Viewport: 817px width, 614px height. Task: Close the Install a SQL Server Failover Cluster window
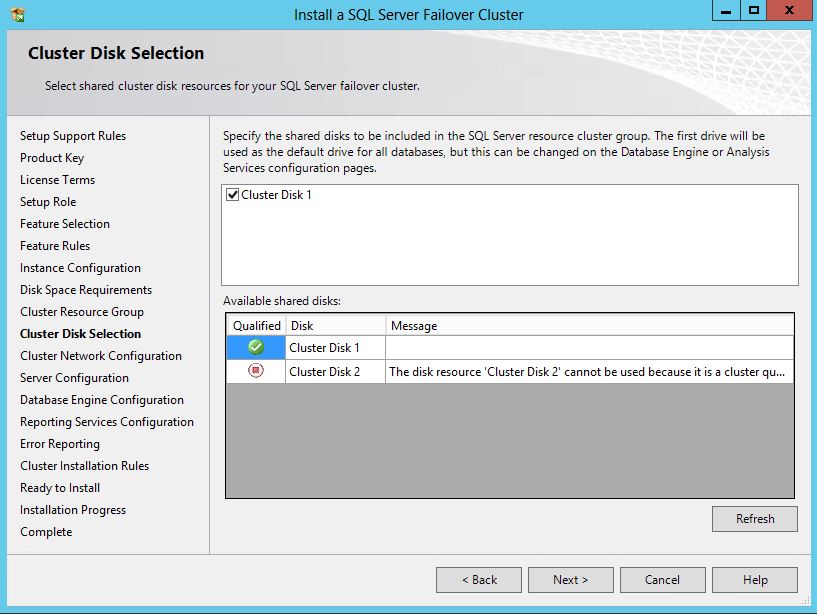(x=789, y=10)
